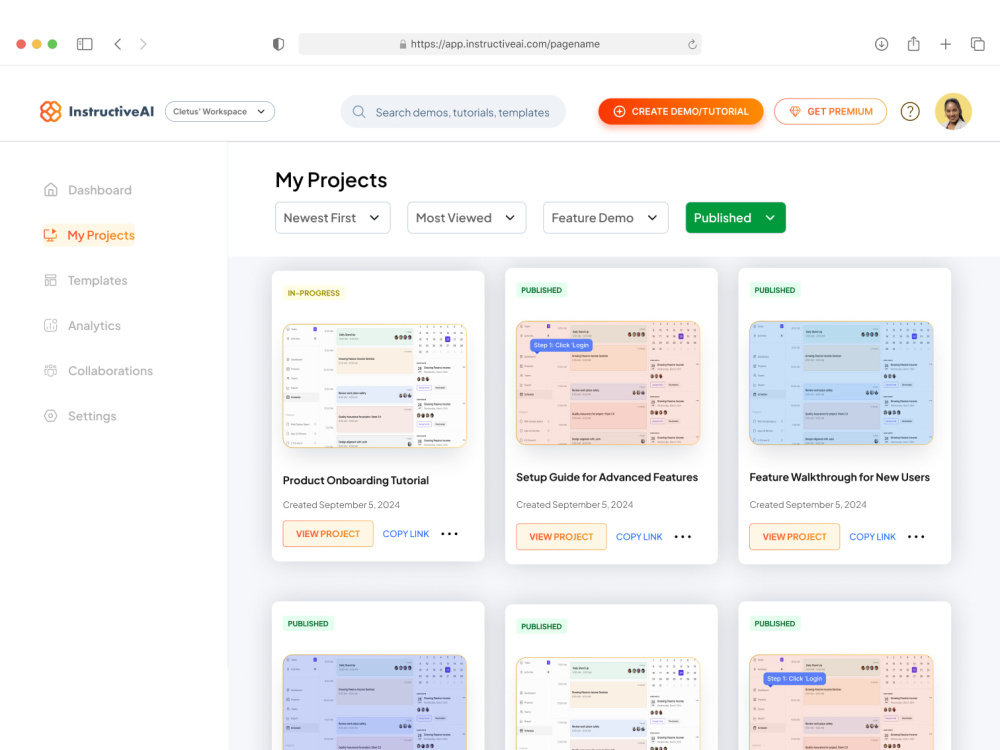Screen dimensions: 1000x750
Task: Toggle the browser sidebar icon
Action: (x=85, y=44)
